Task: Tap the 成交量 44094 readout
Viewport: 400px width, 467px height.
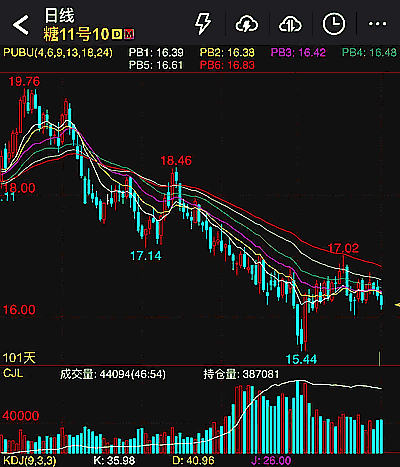Action: tap(113, 374)
